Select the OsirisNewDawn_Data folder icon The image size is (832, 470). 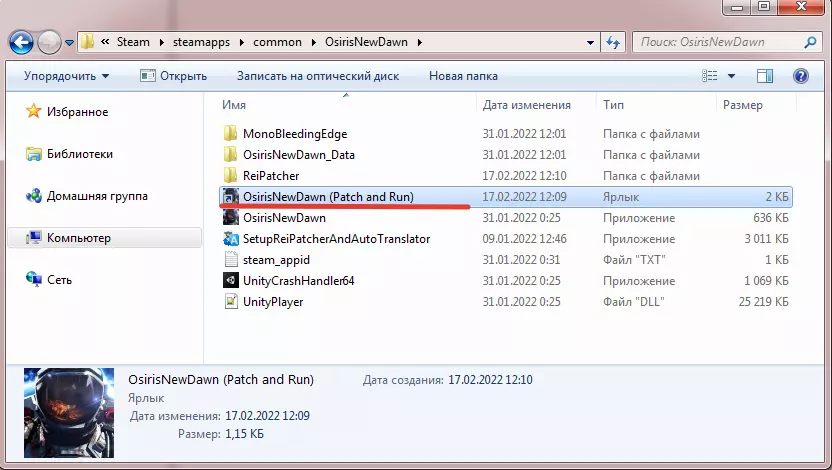pos(230,155)
